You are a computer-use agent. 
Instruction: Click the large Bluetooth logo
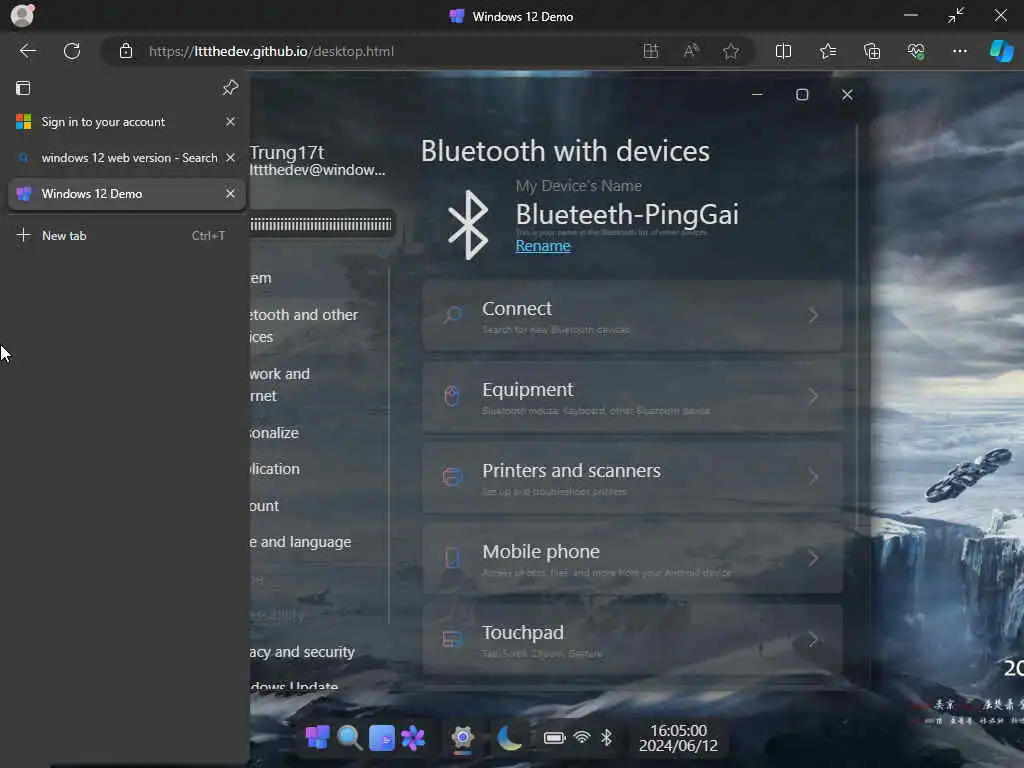tap(468, 225)
